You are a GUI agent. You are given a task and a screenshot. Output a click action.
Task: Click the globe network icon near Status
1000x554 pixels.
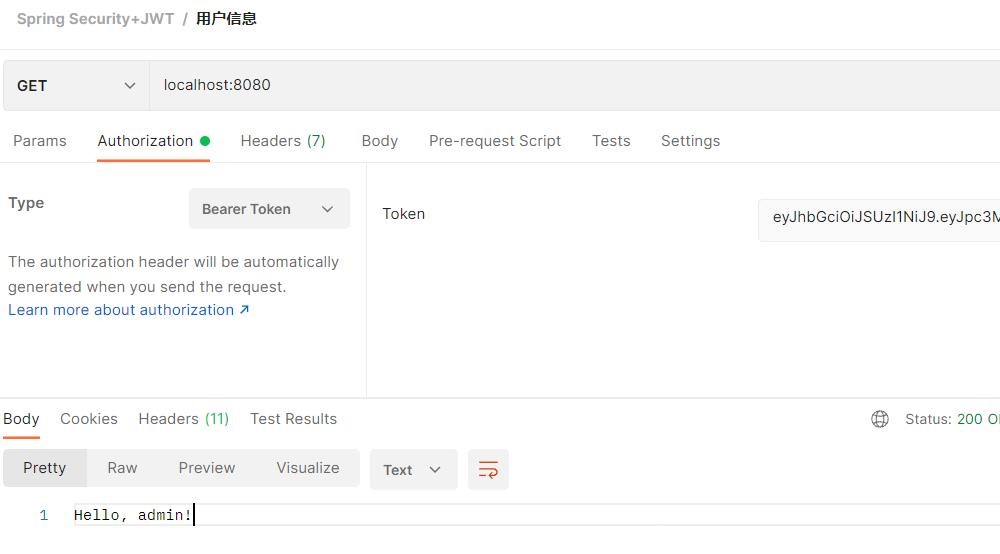880,419
